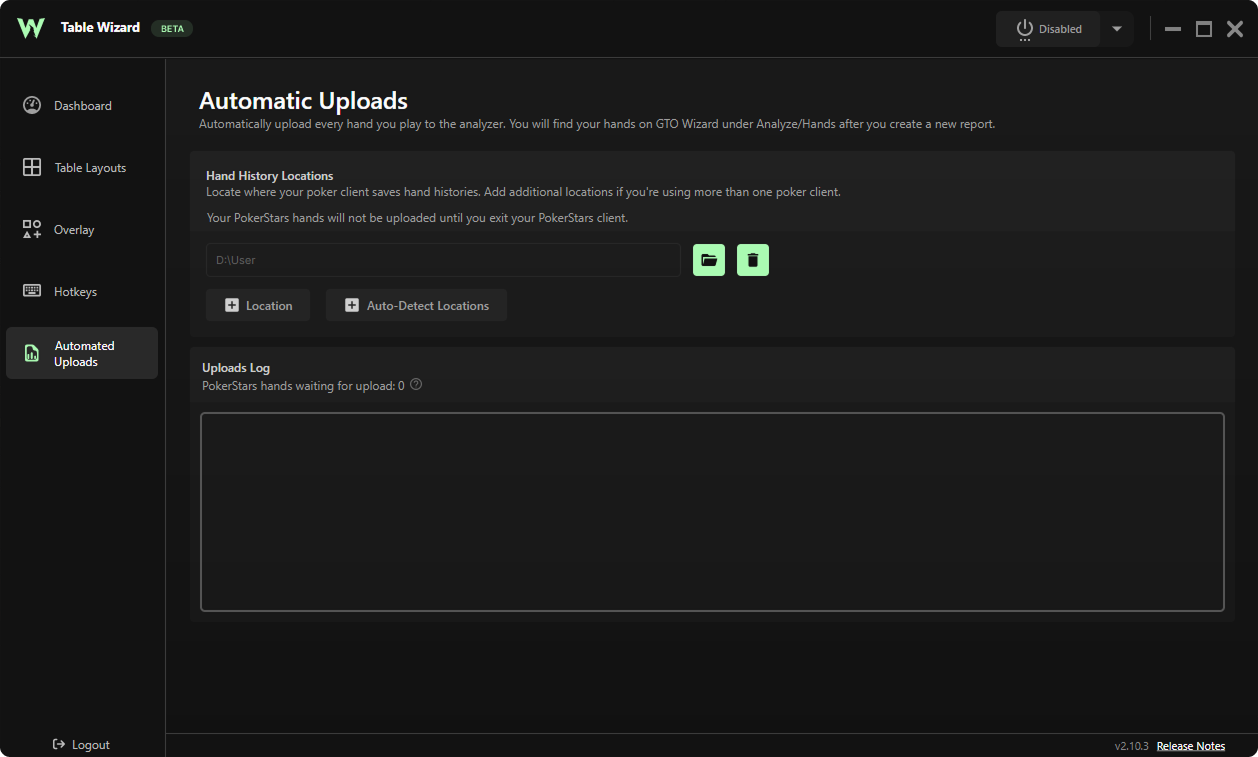Click the Automated Uploads file icon

point(32,353)
